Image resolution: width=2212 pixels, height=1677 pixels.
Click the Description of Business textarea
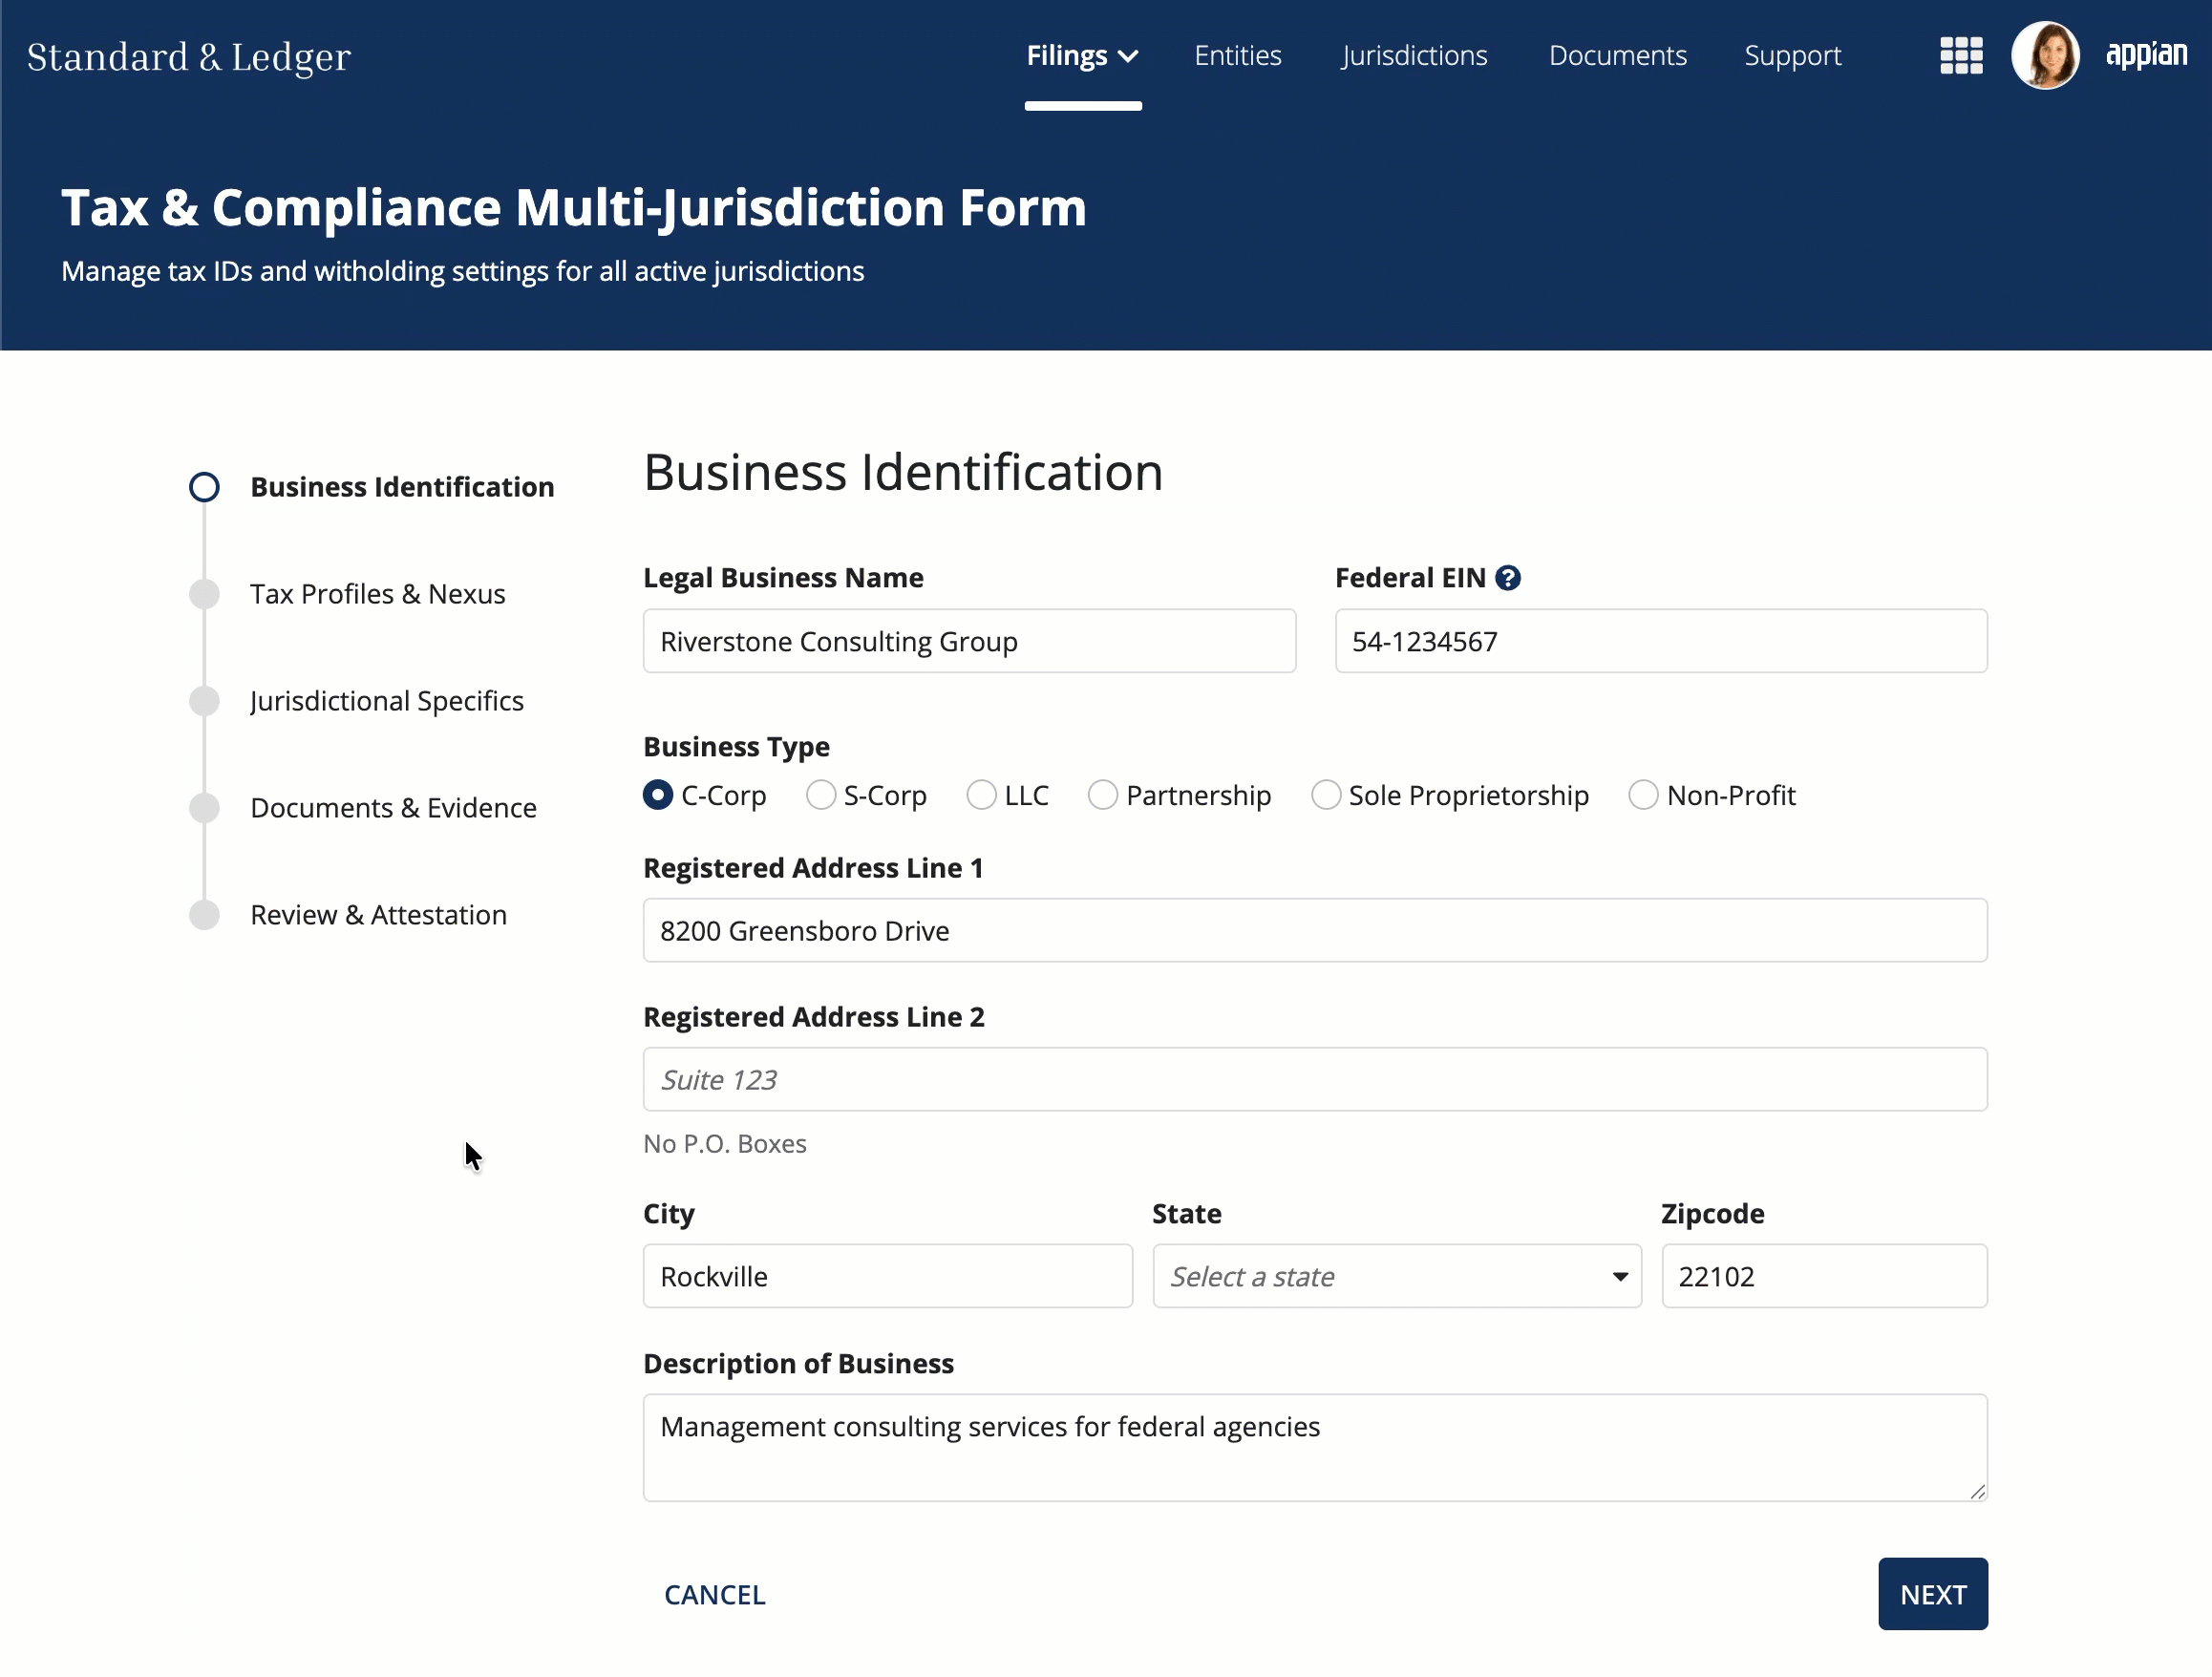coord(1315,1447)
